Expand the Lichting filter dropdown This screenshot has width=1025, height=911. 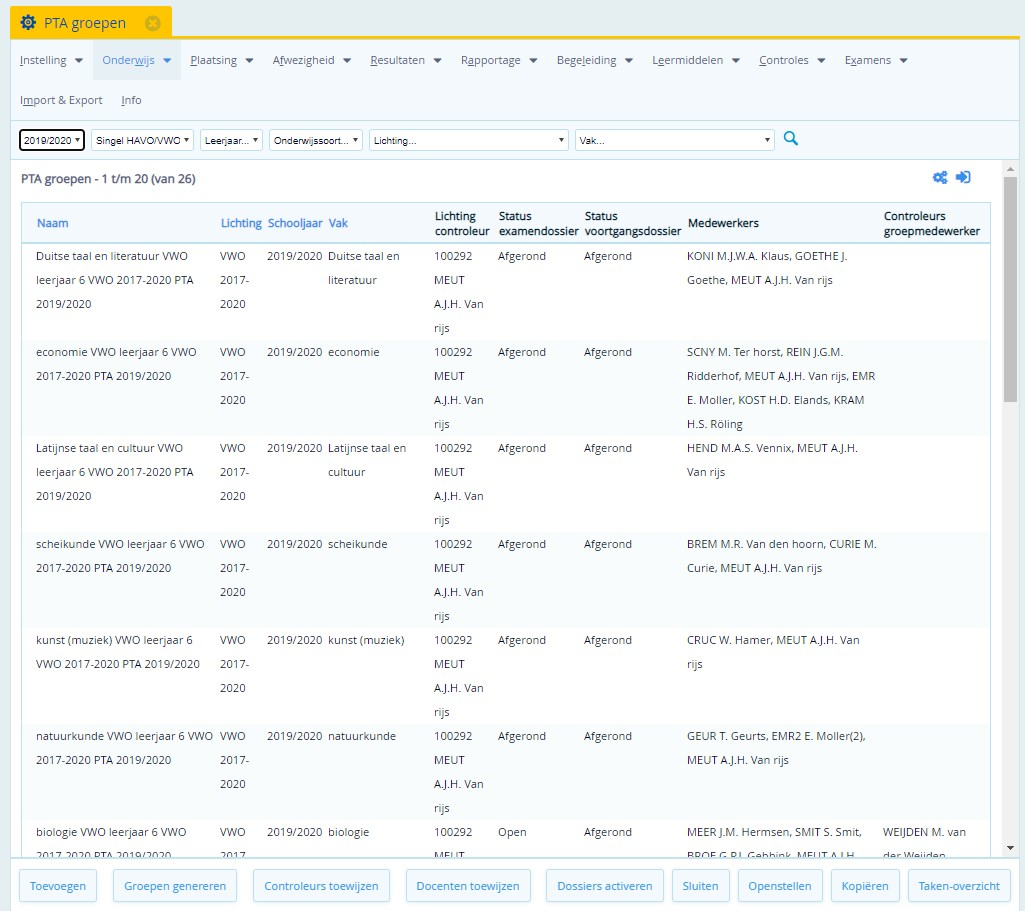pos(469,140)
